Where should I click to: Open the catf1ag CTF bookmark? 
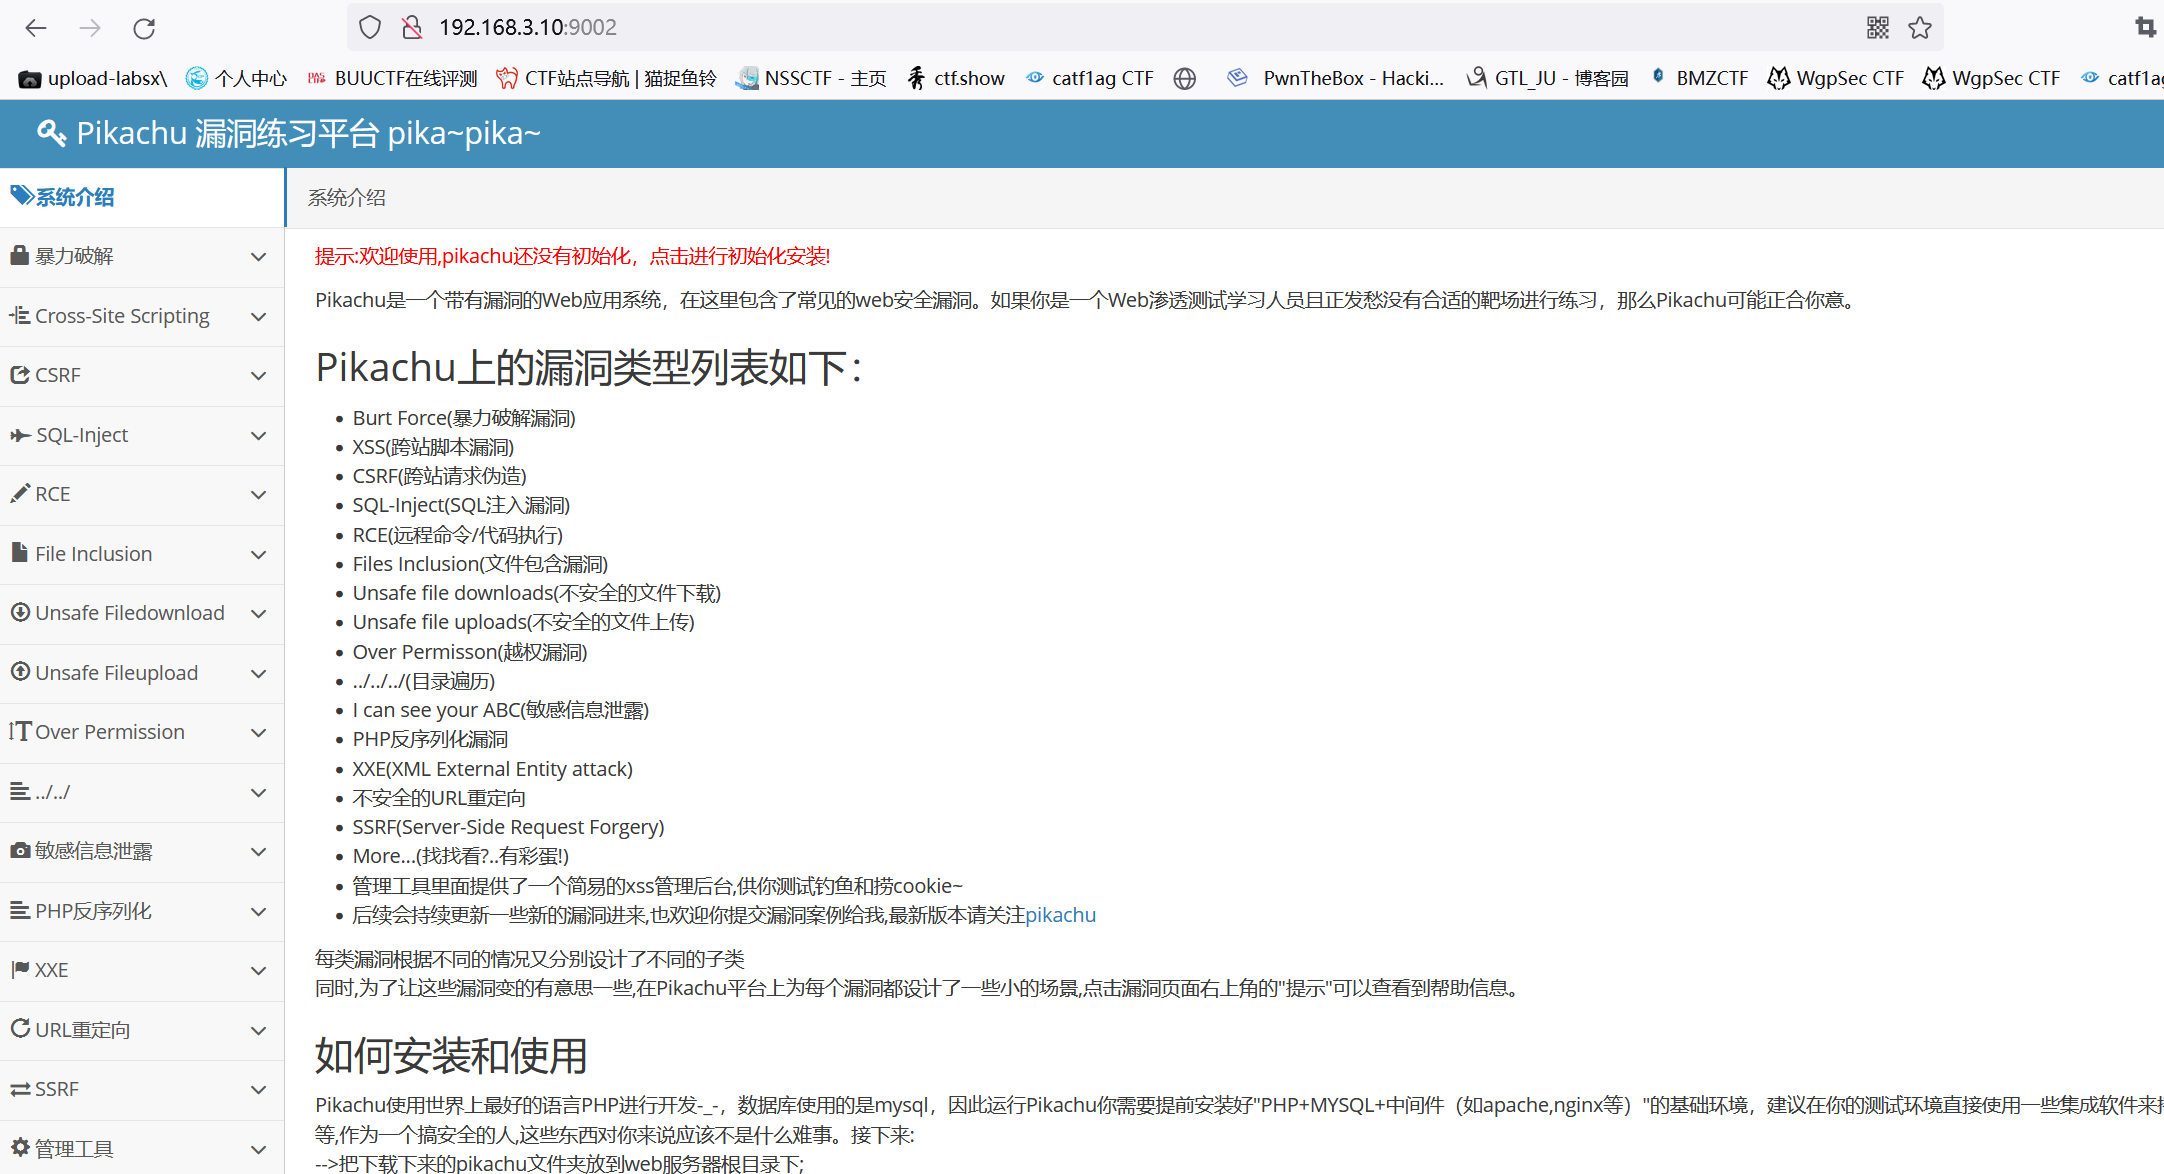tap(1090, 78)
